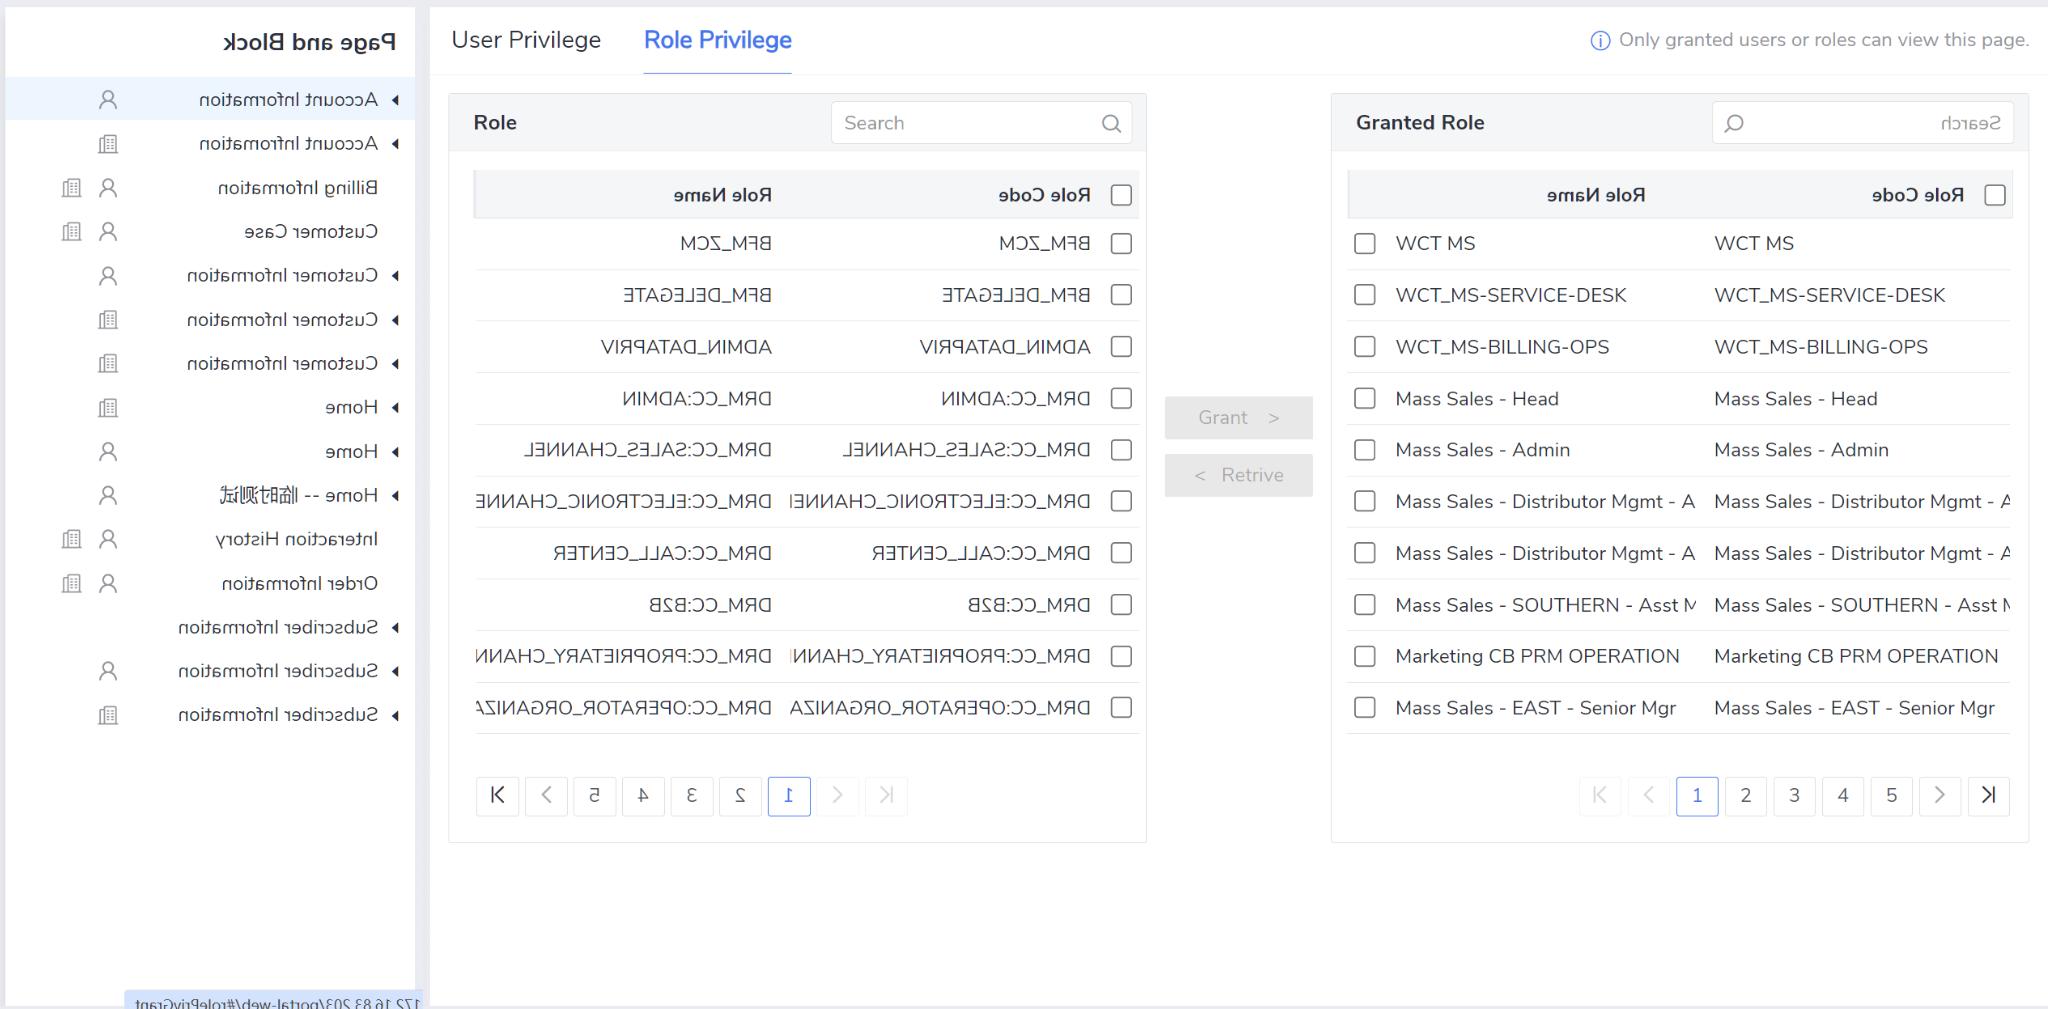Check the ADMIN_DATAPRIV role checkbox
This screenshot has width=2048, height=1009.
pyautogui.click(x=1121, y=347)
